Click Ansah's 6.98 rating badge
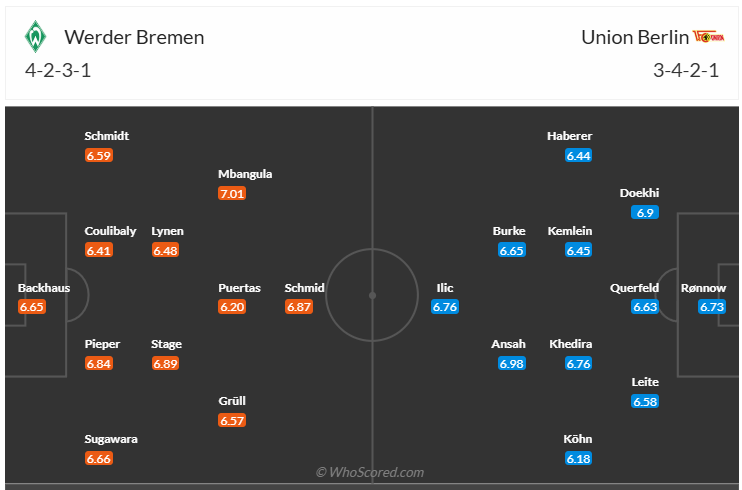 click(x=512, y=363)
